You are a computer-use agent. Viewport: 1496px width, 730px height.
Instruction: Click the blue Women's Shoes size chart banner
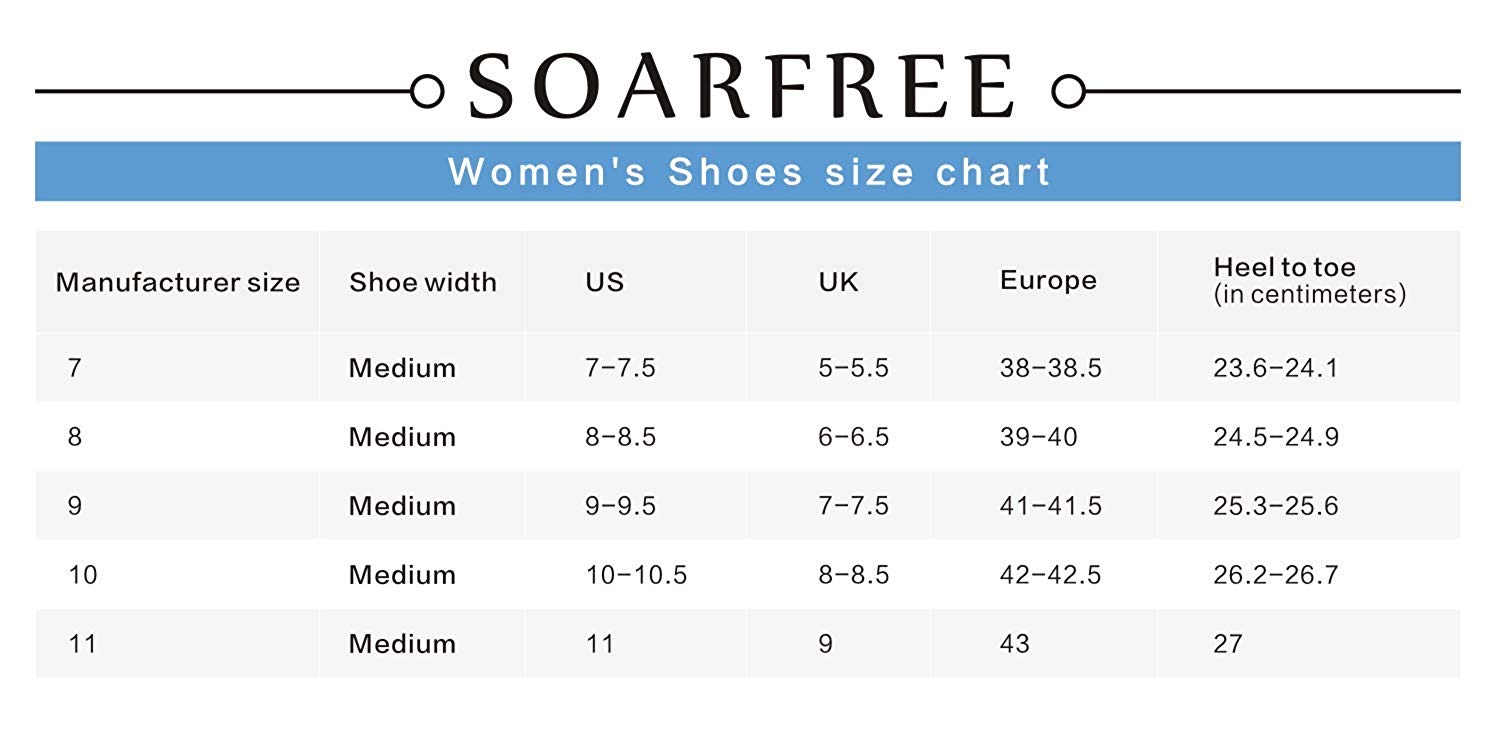tap(748, 171)
